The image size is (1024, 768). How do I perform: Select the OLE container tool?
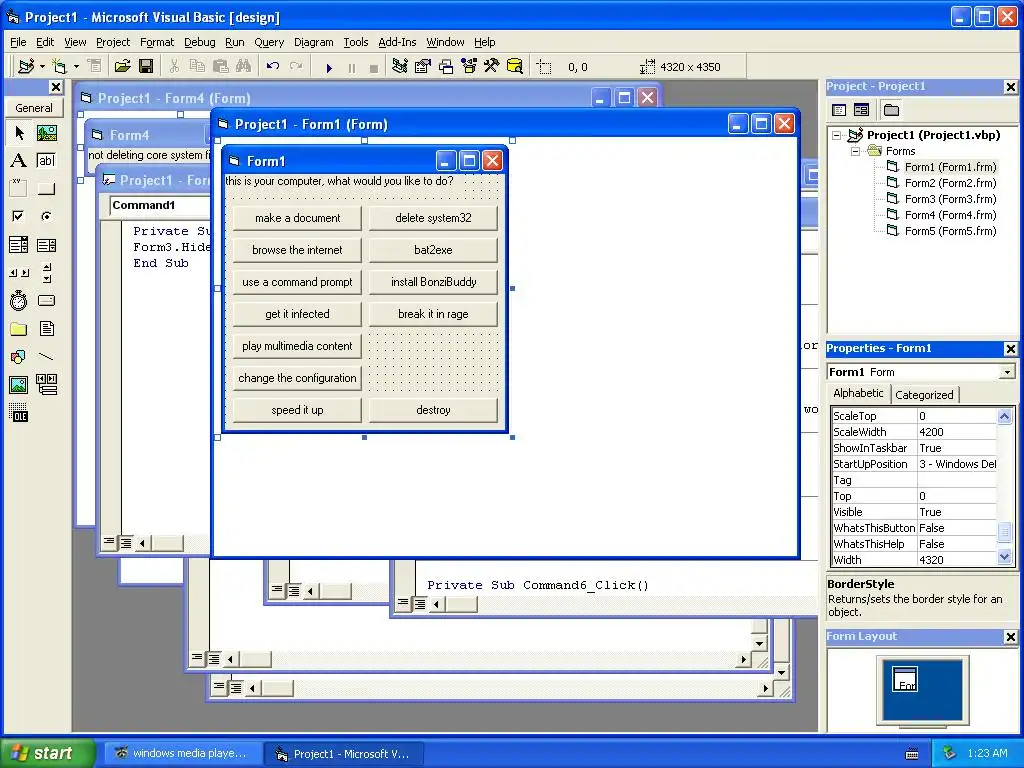pyautogui.click(x=19, y=413)
